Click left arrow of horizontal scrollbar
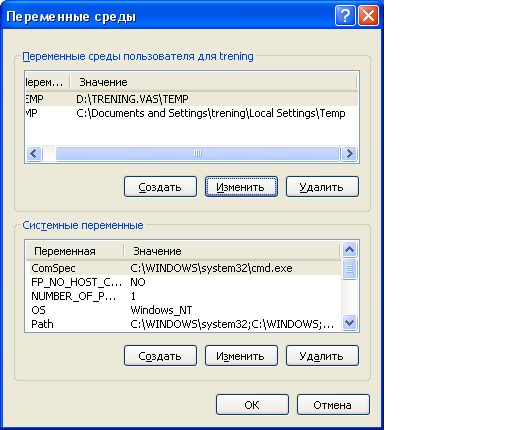This screenshot has height=430, width=512. pos(34,154)
